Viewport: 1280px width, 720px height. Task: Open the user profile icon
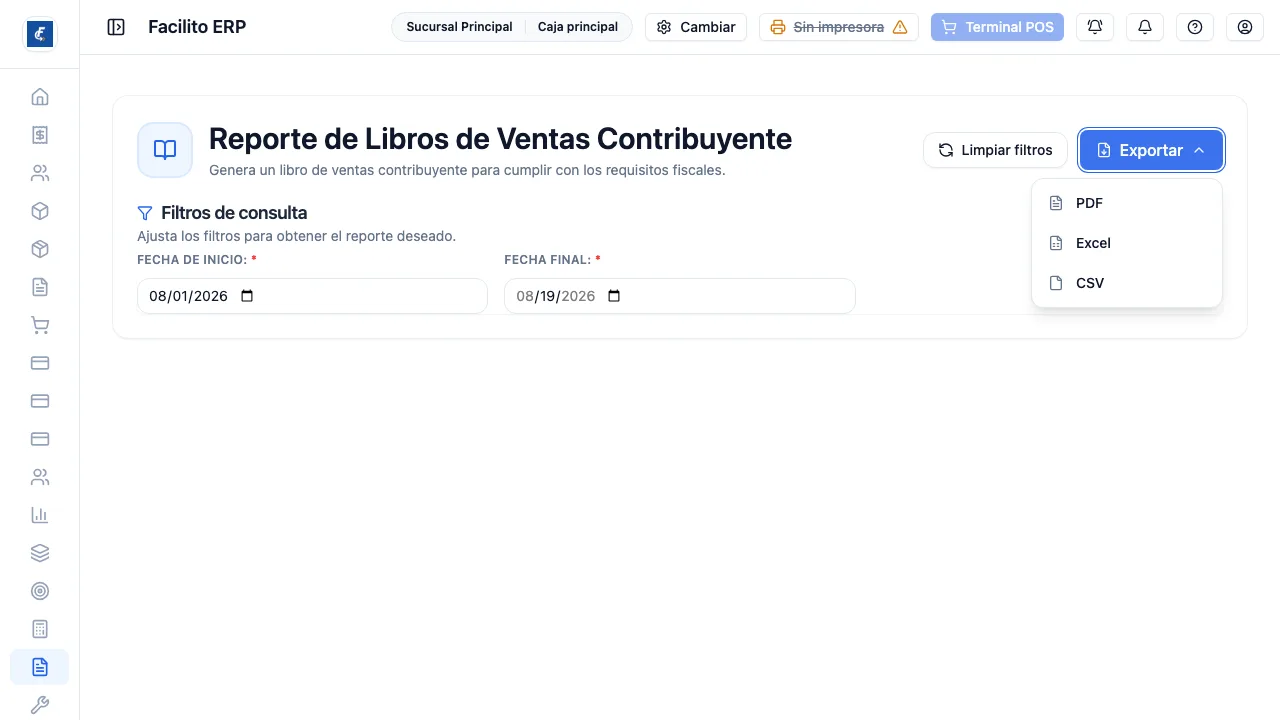(1245, 27)
